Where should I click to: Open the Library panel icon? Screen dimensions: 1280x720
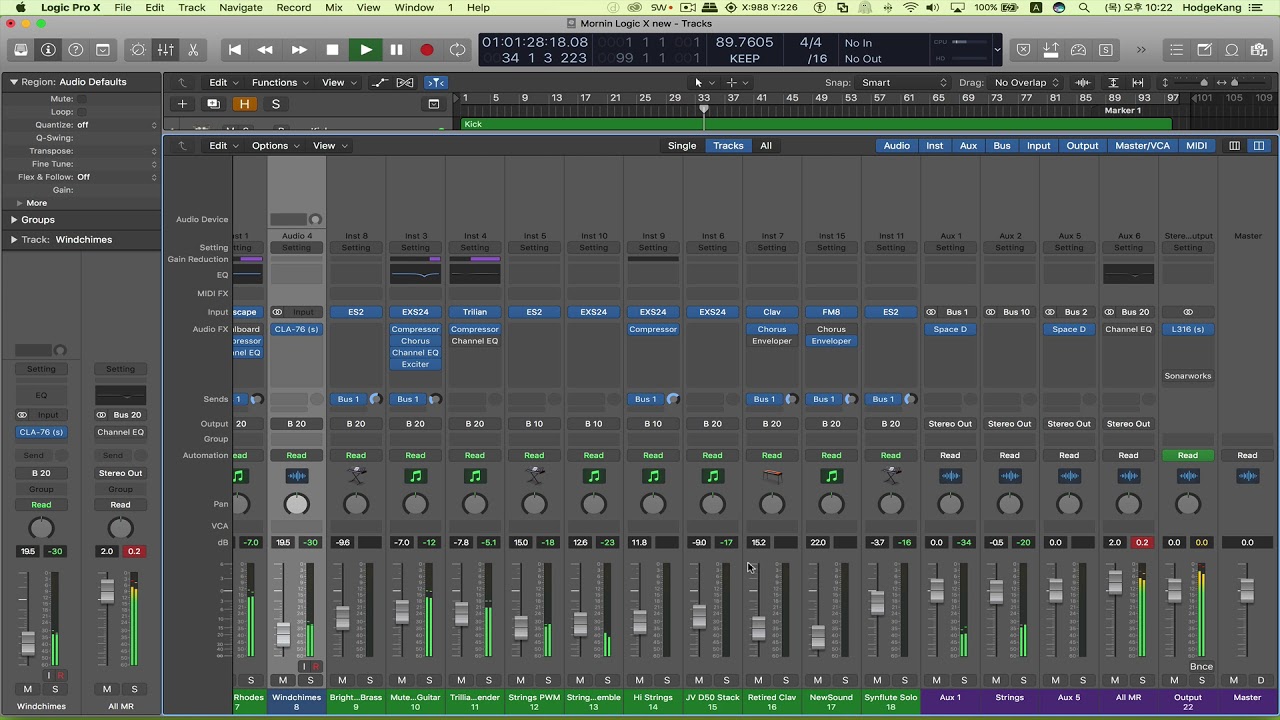click(x=21, y=50)
